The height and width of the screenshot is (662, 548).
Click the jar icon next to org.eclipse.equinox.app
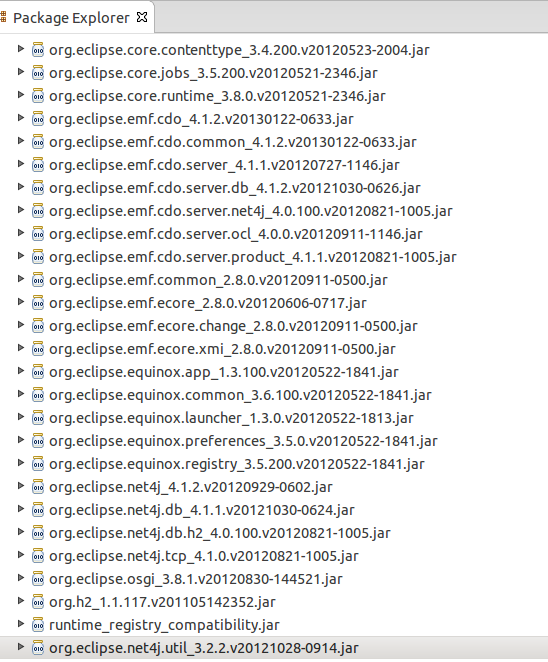coord(38,372)
